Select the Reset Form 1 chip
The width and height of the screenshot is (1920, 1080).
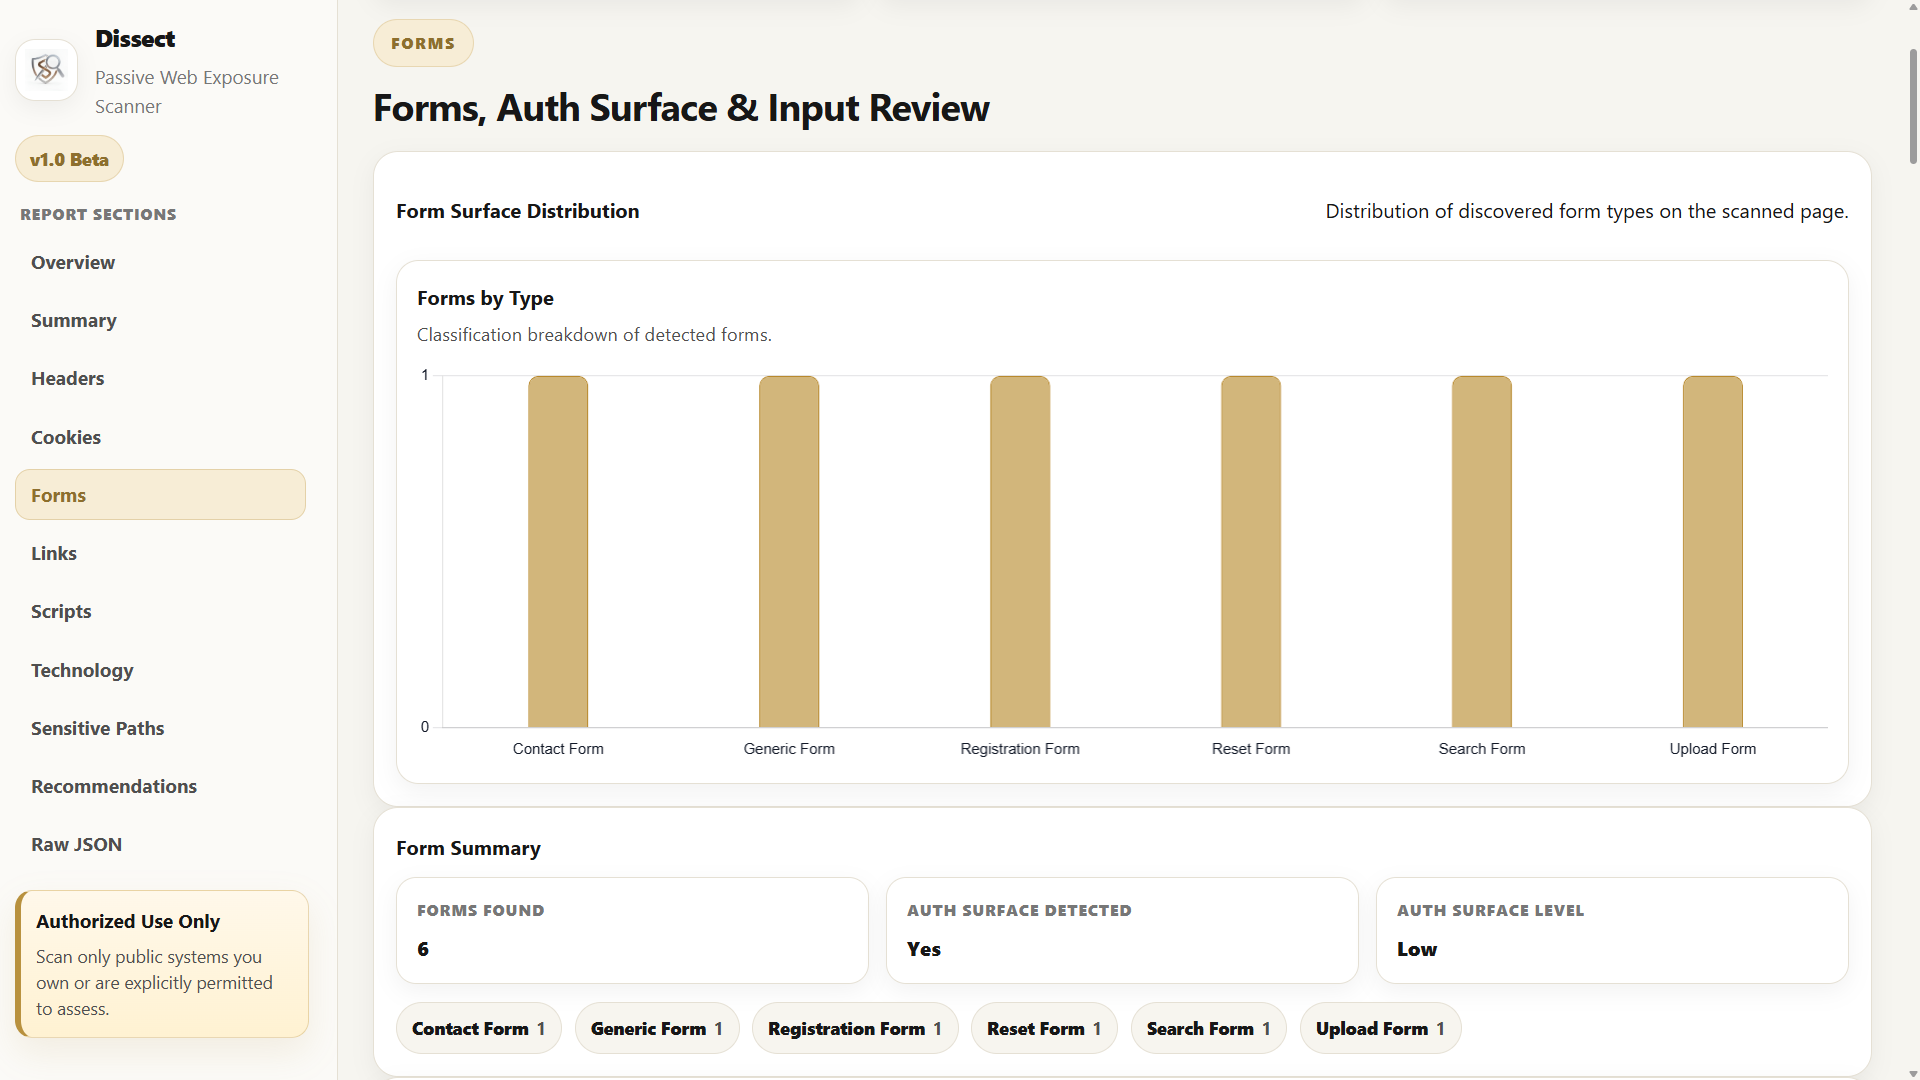pyautogui.click(x=1044, y=1028)
